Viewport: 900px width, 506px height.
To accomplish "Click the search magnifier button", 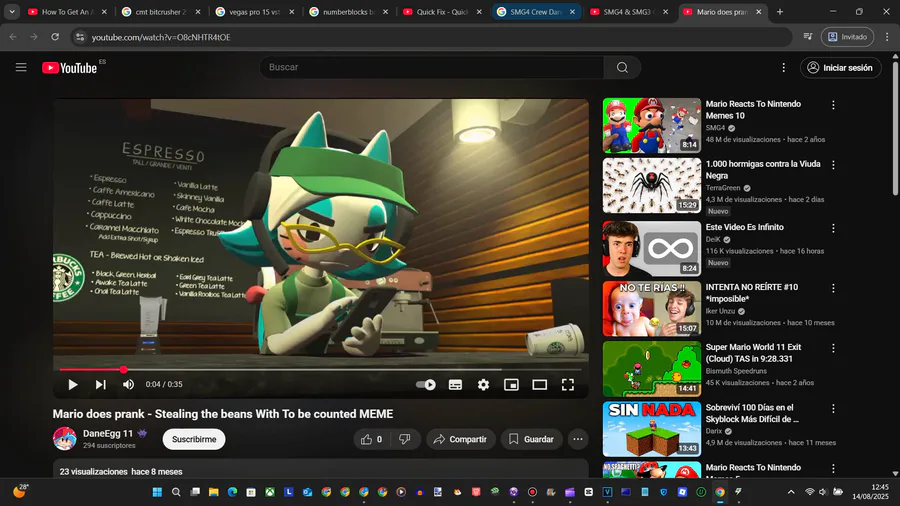I will 622,67.
